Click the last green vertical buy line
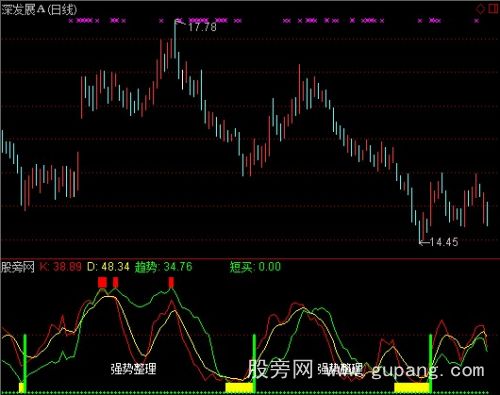Image resolution: width=500 pixels, height=395 pixels. tap(430, 363)
